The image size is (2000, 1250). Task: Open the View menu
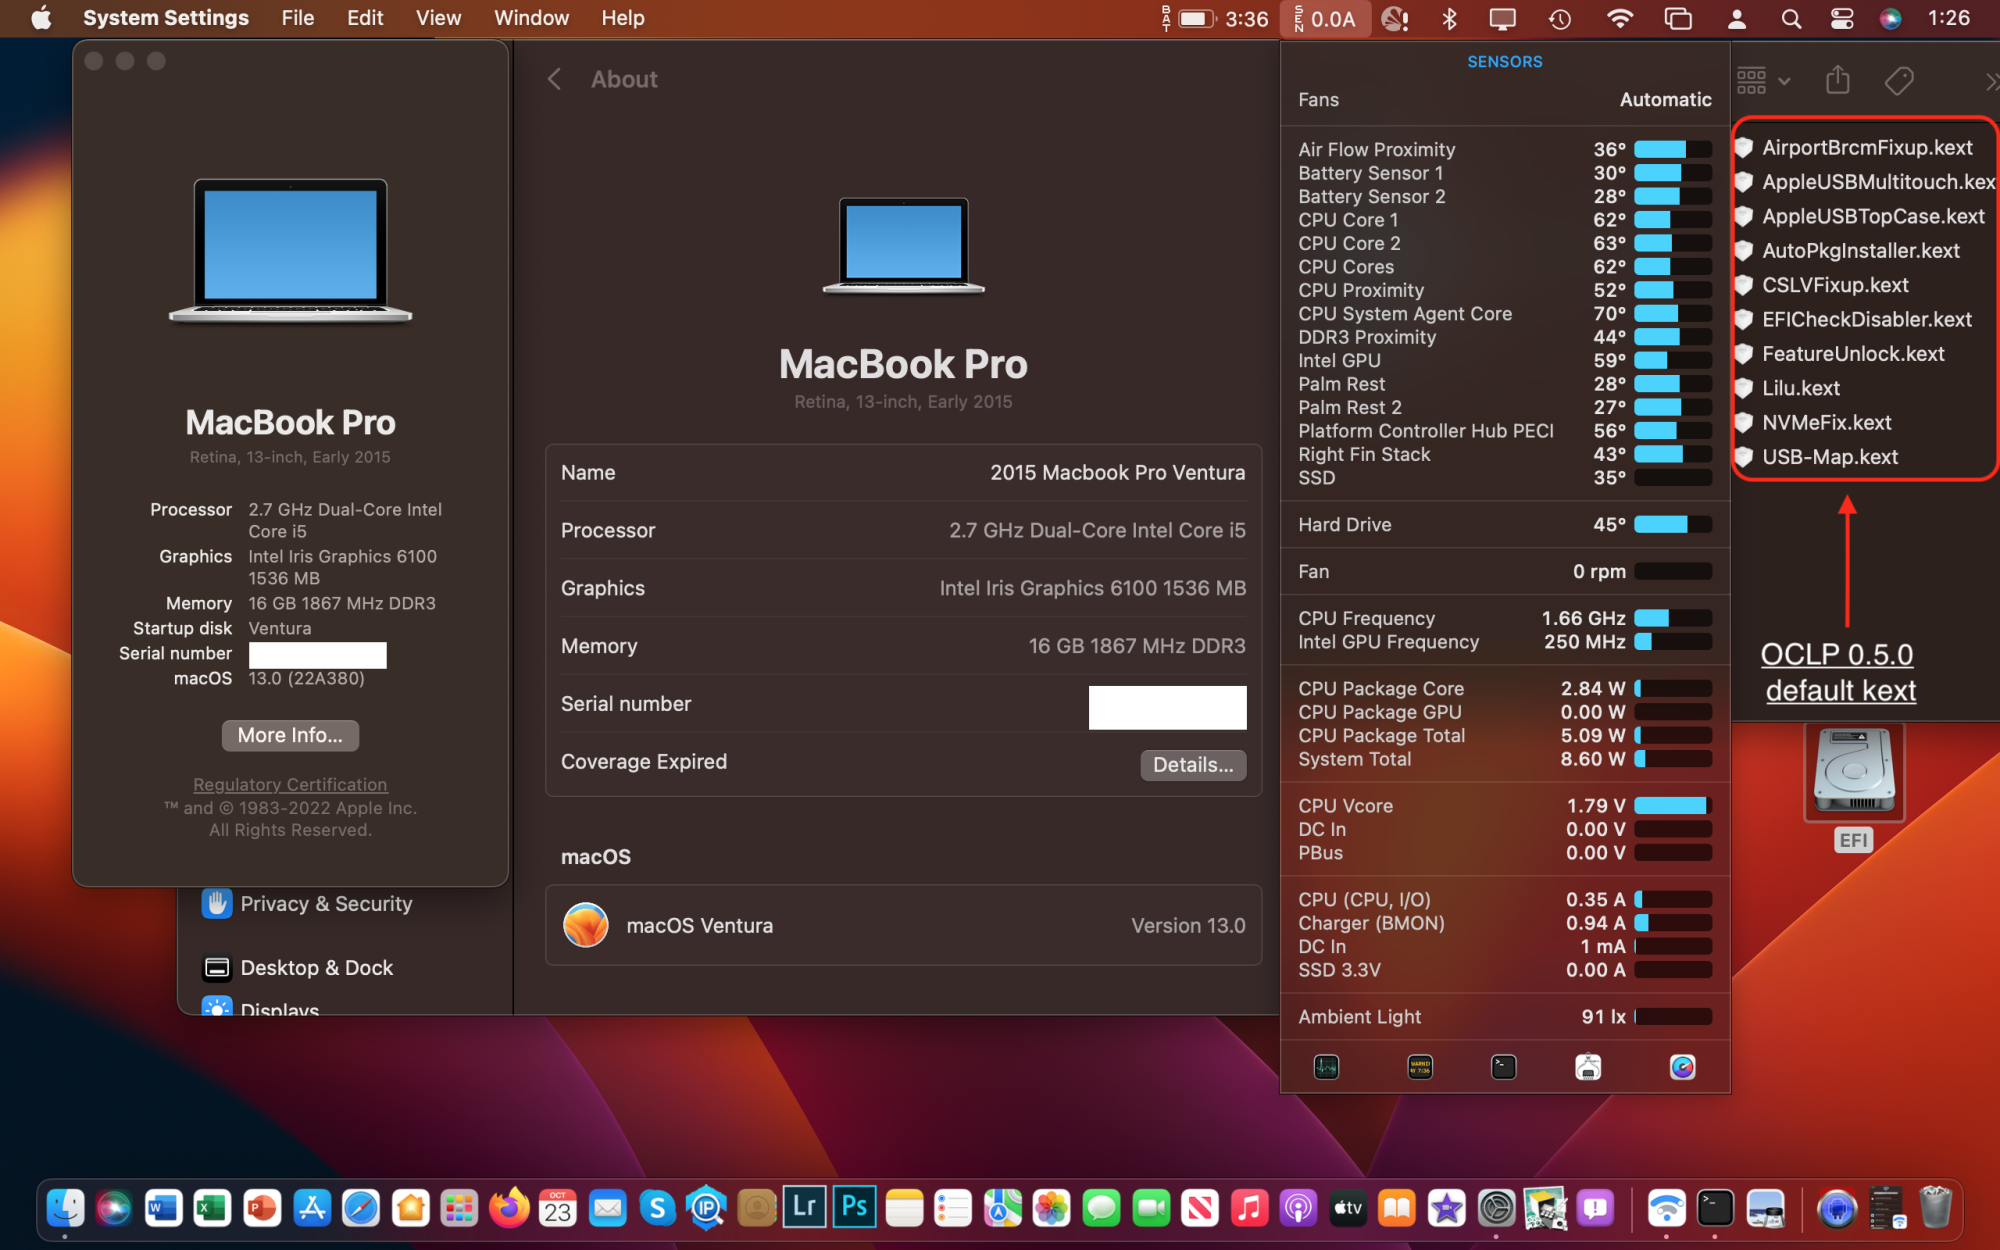coord(438,18)
